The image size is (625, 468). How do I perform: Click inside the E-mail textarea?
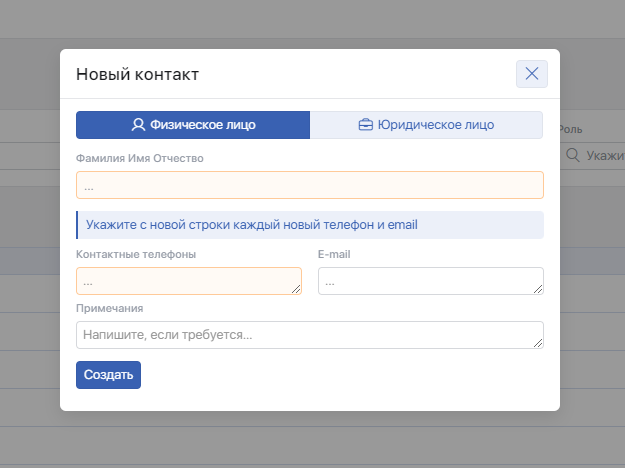click(428, 281)
